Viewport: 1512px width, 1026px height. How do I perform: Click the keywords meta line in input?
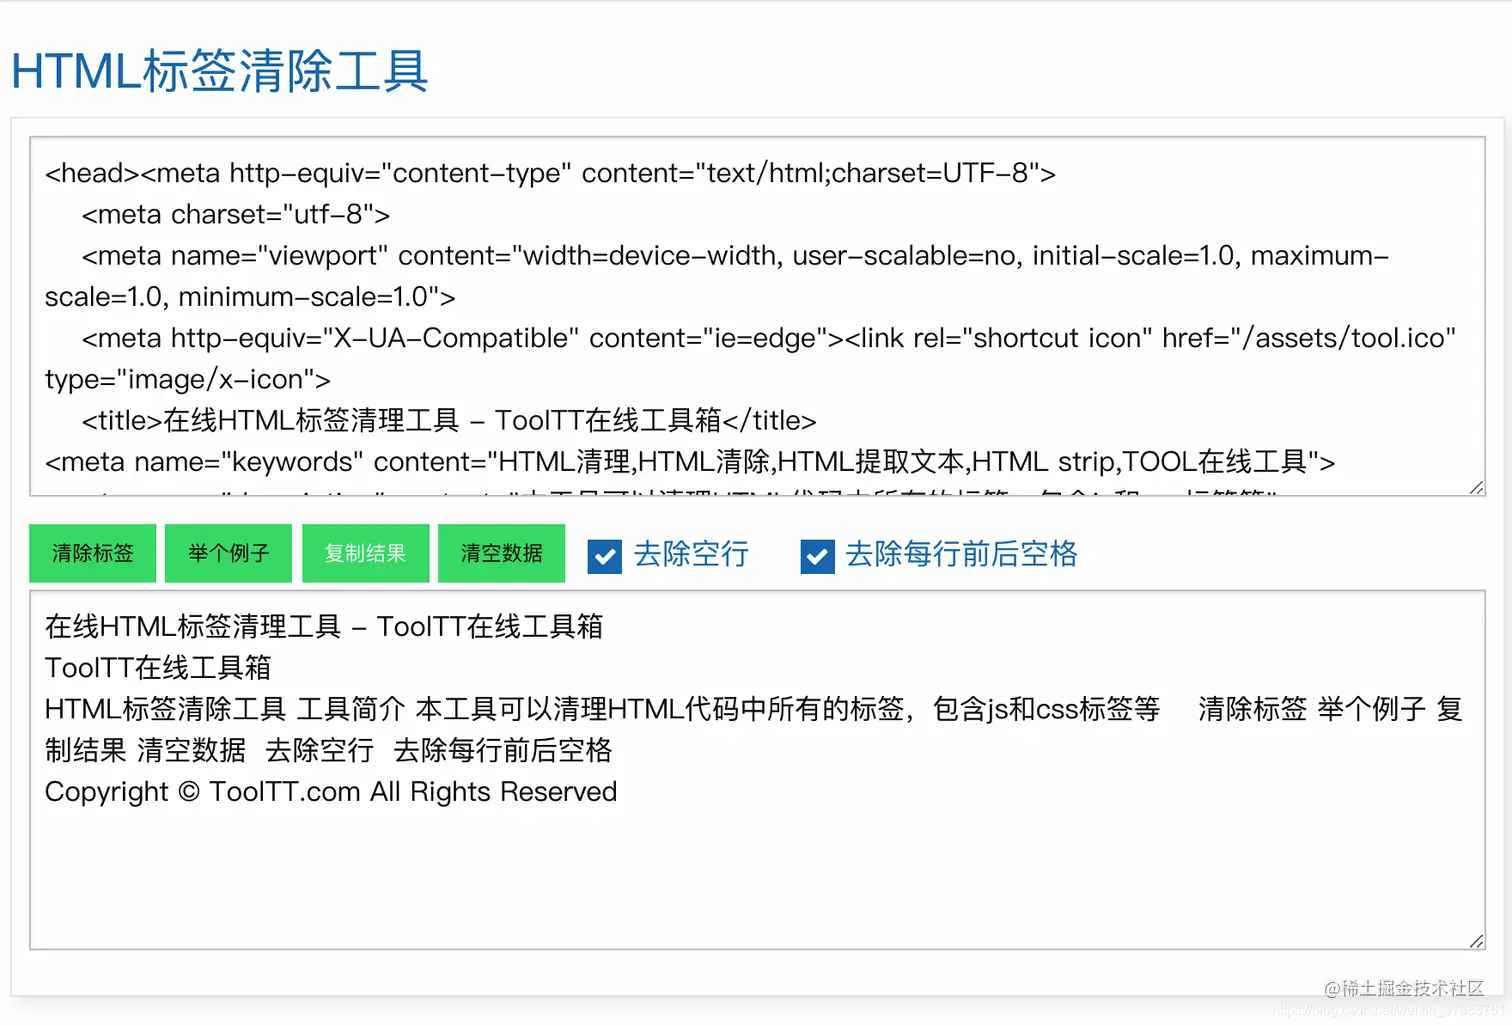tap(690, 462)
